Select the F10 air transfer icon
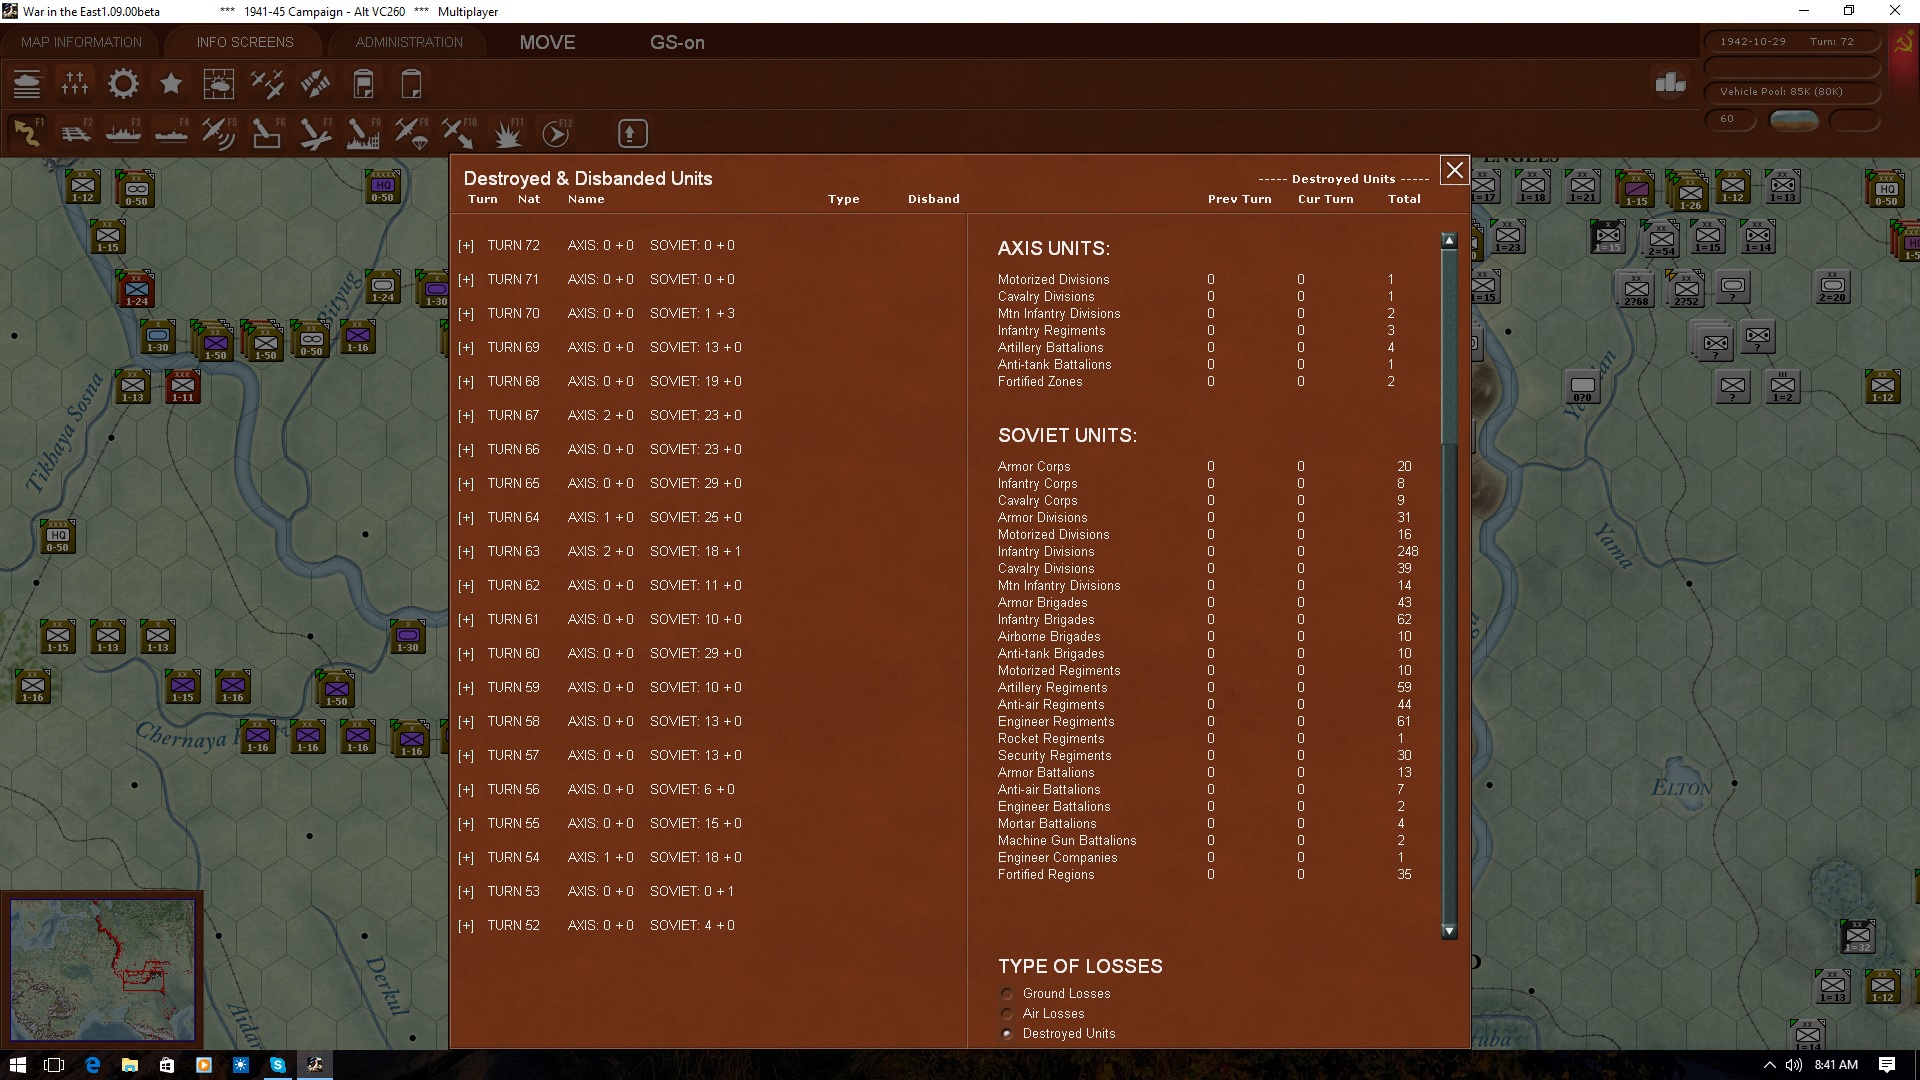This screenshot has height=1080, width=1920. coord(459,133)
